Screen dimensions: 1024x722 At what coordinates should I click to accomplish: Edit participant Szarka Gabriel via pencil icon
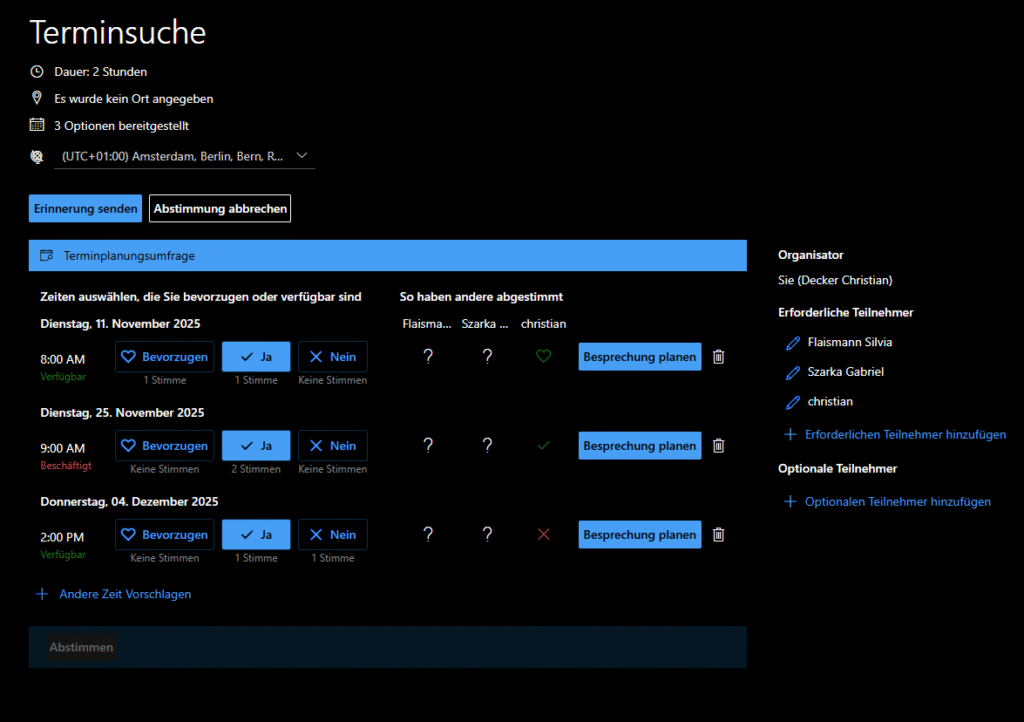pos(792,372)
